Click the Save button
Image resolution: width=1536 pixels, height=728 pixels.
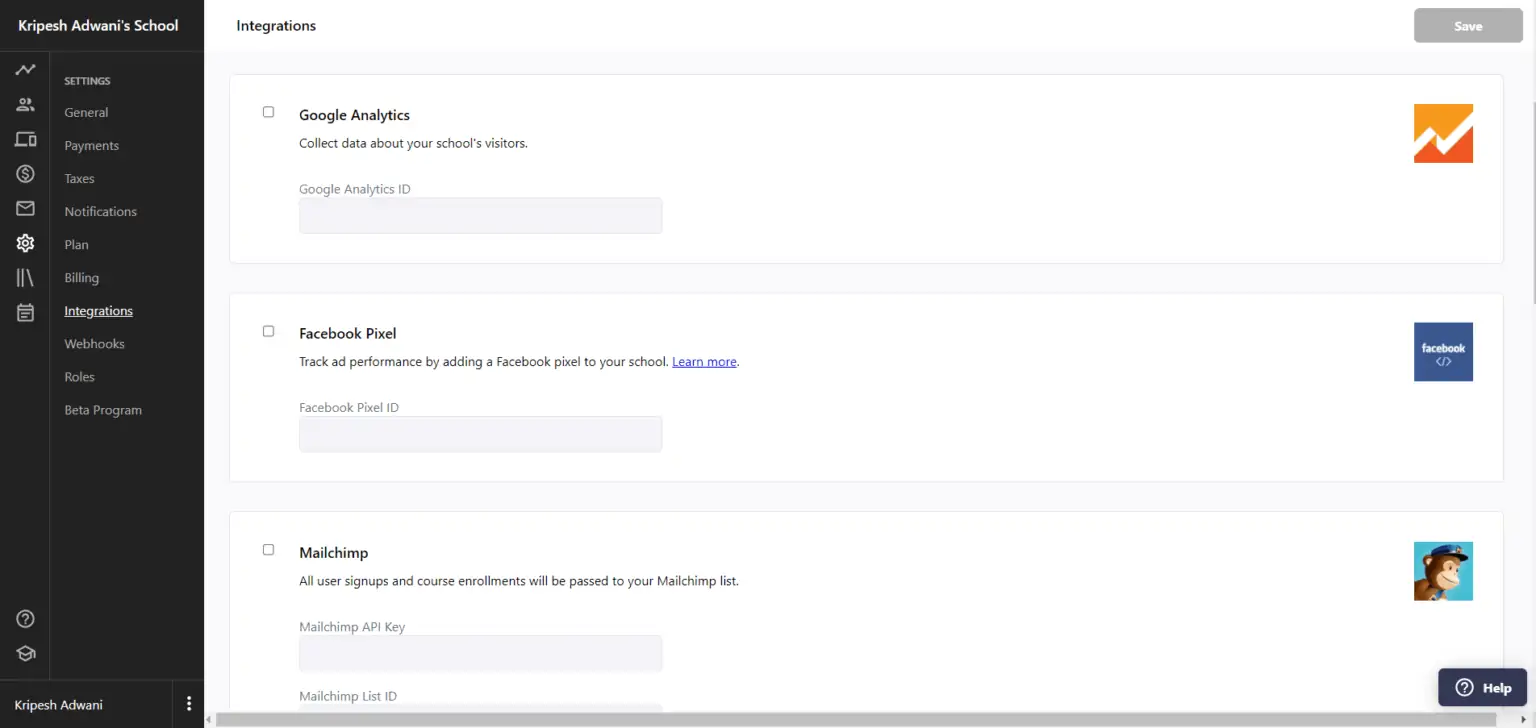click(x=1468, y=26)
